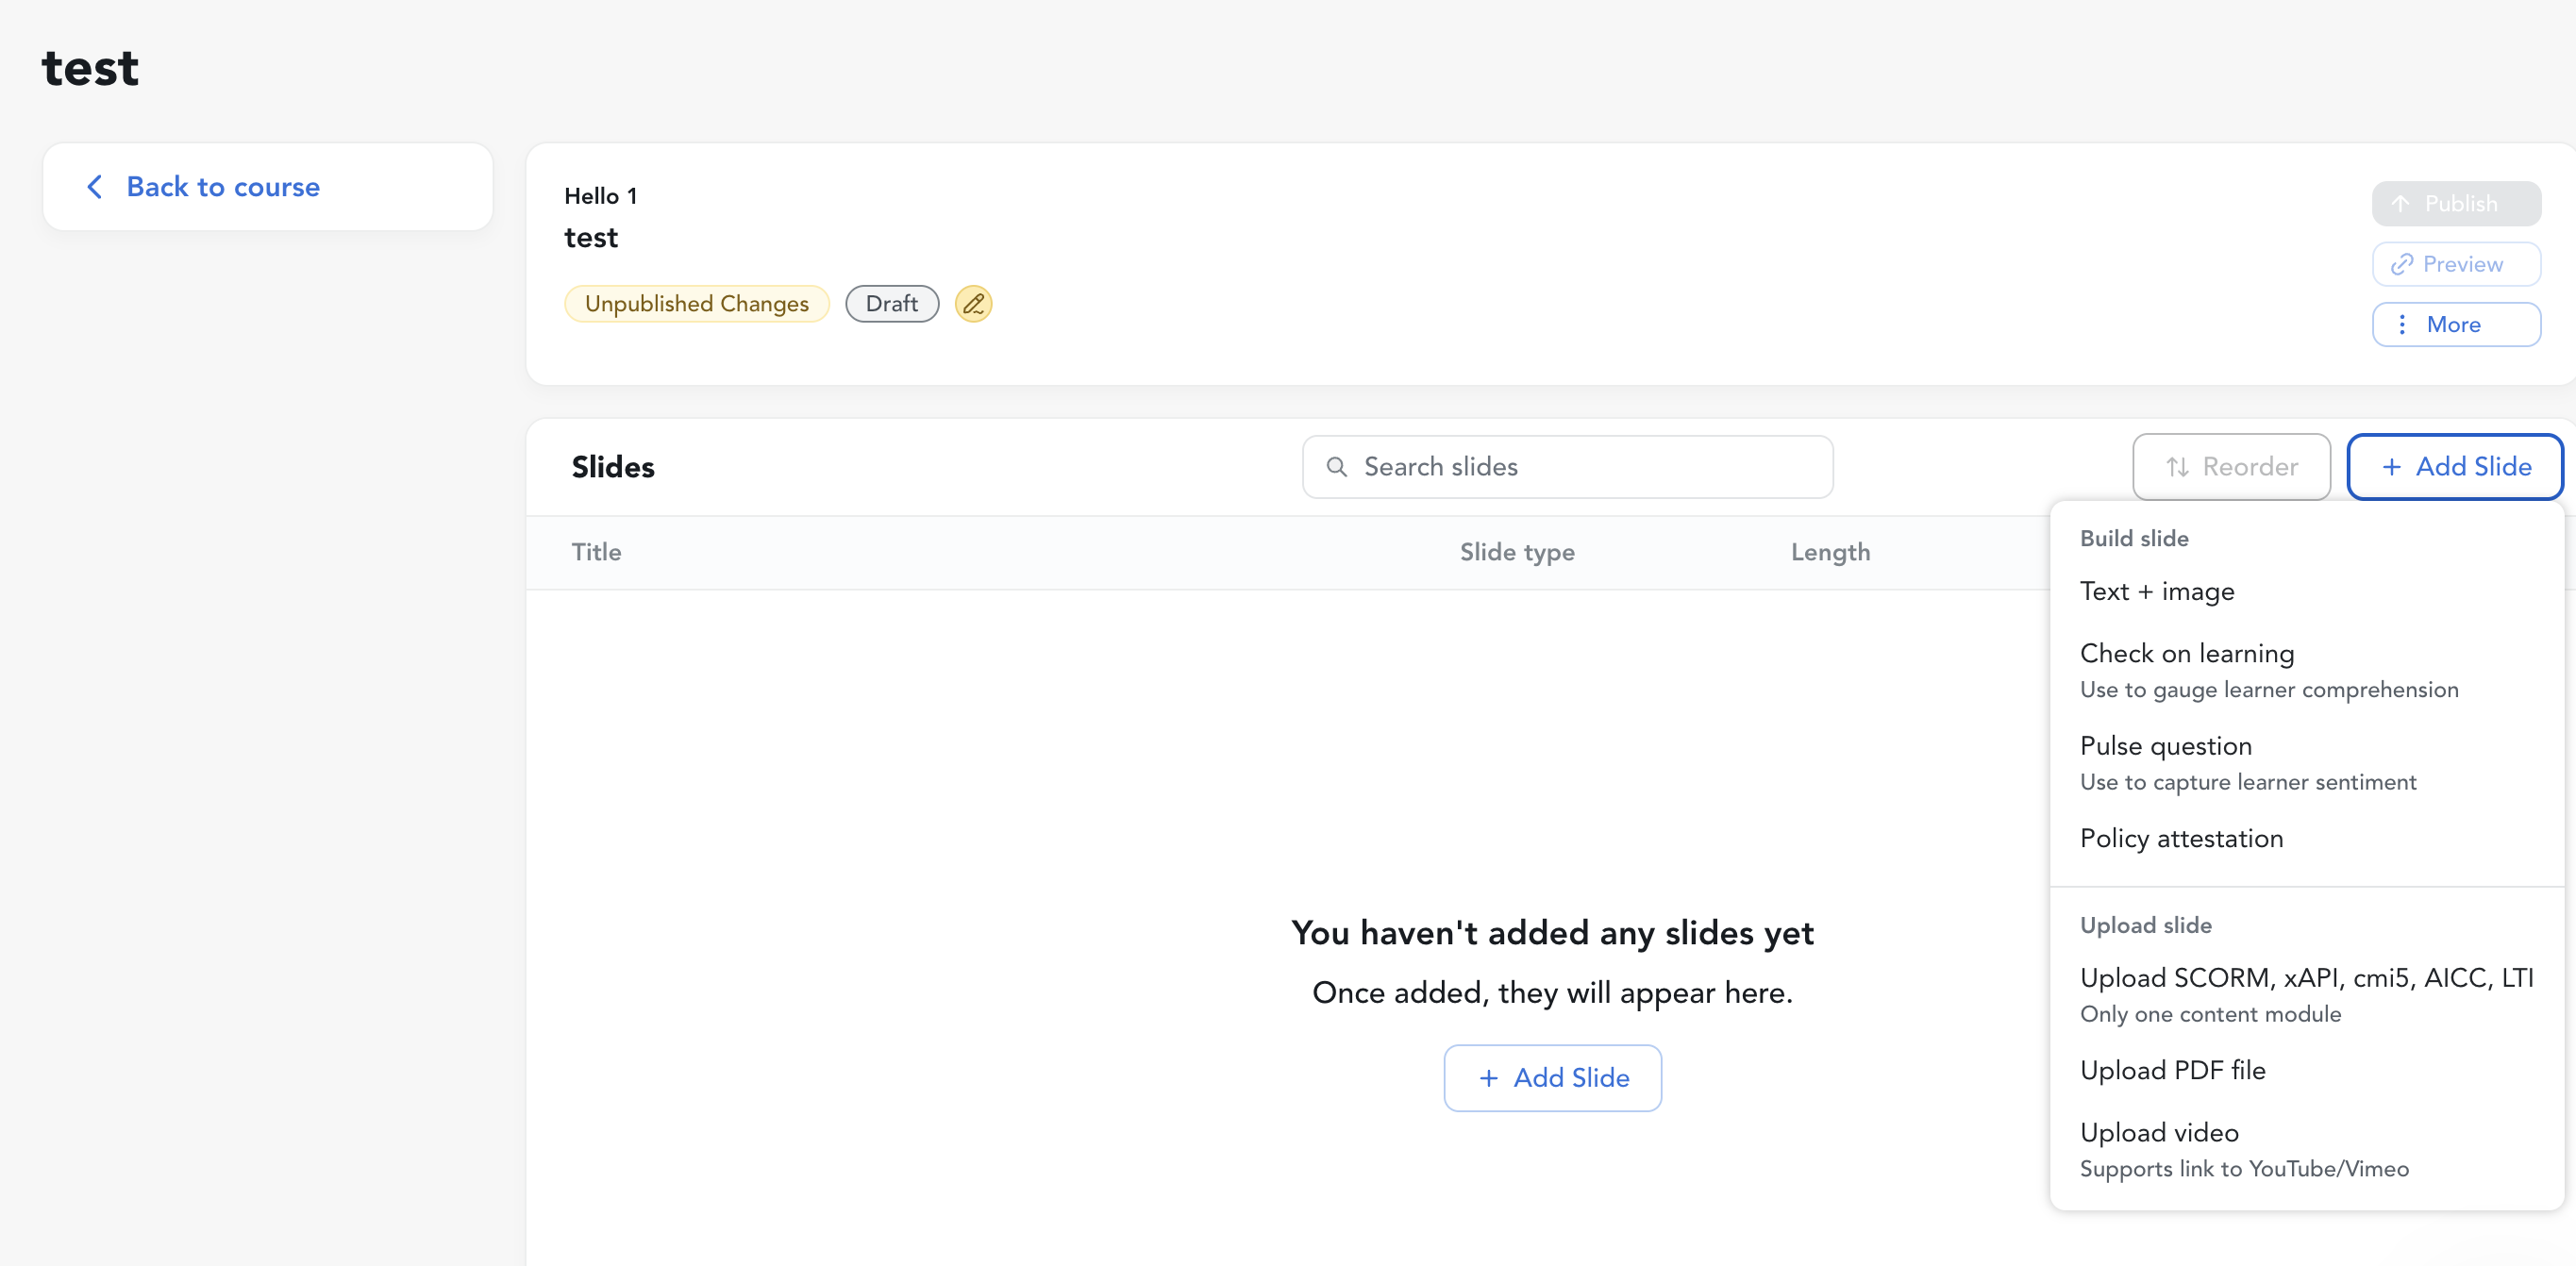Select Policy attestation slide option
The height and width of the screenshot is (1266, 2576).
[x=2306, y=839]
